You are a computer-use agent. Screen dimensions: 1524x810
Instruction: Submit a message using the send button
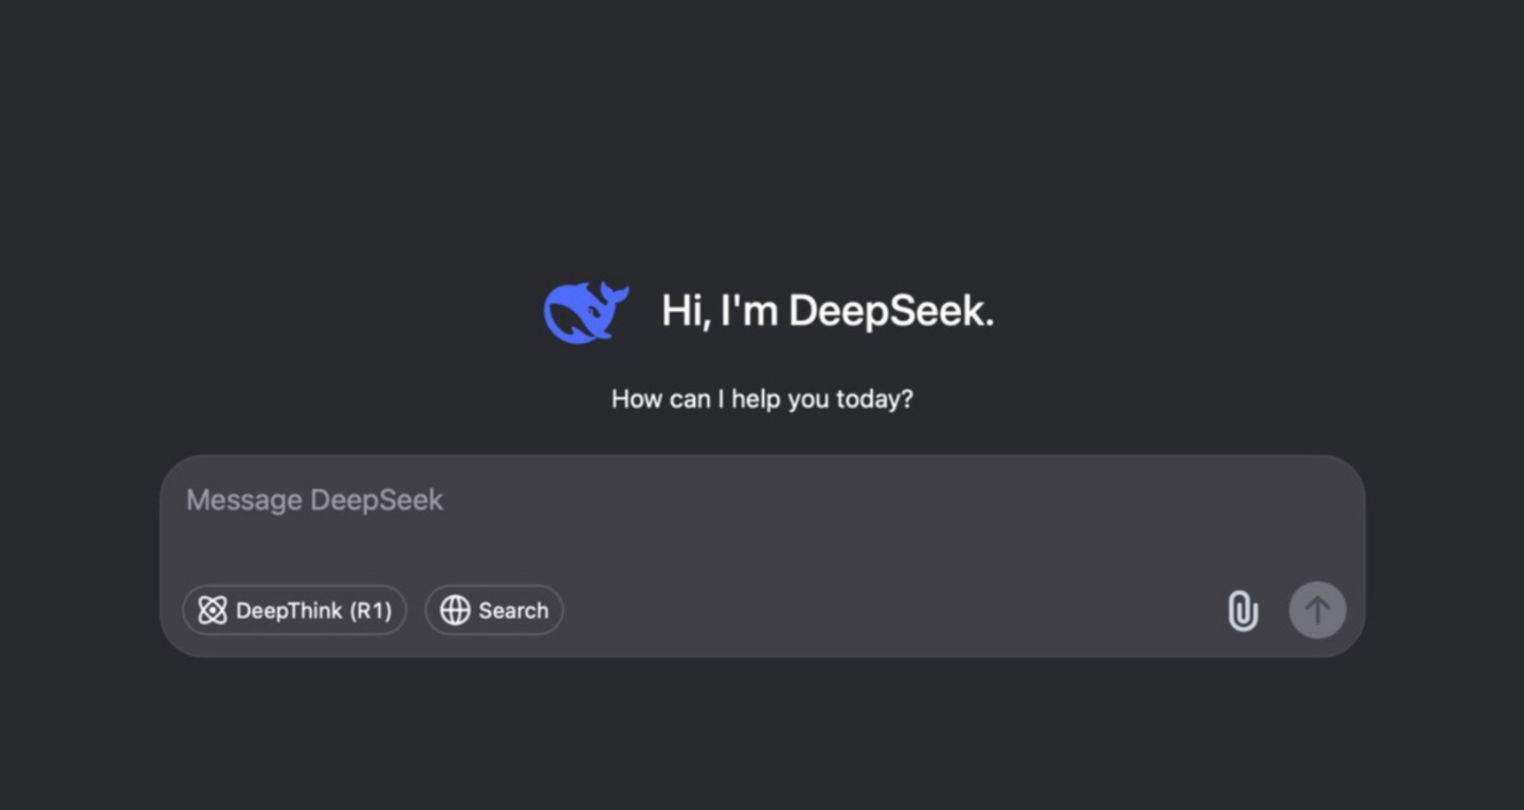click(x=1317, y=610)
